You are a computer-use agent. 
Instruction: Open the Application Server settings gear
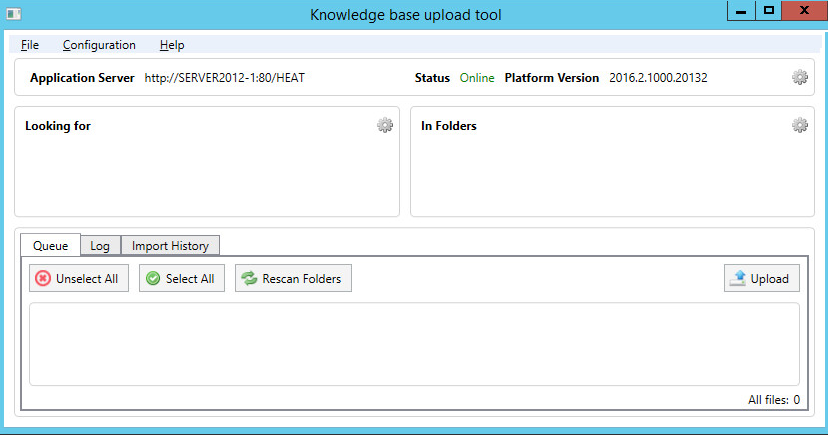tap(799, 77)
